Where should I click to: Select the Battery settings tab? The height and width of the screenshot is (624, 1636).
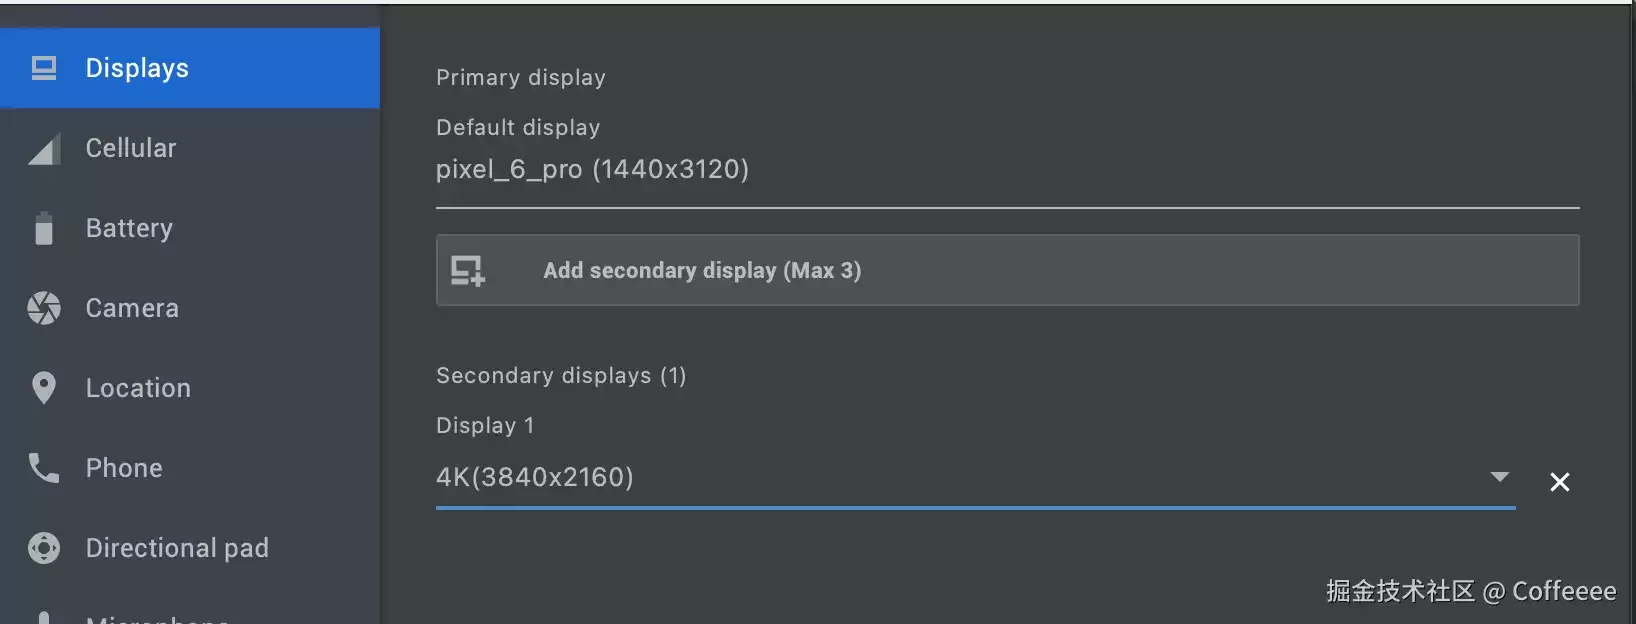coord(190,228)
